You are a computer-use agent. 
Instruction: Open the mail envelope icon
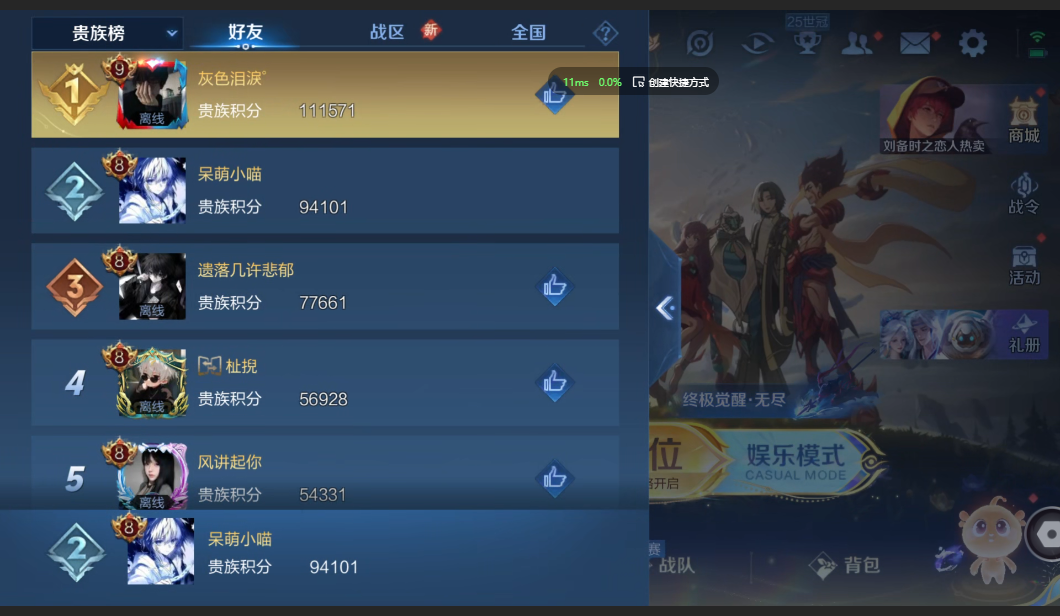(x=915, y=44)
